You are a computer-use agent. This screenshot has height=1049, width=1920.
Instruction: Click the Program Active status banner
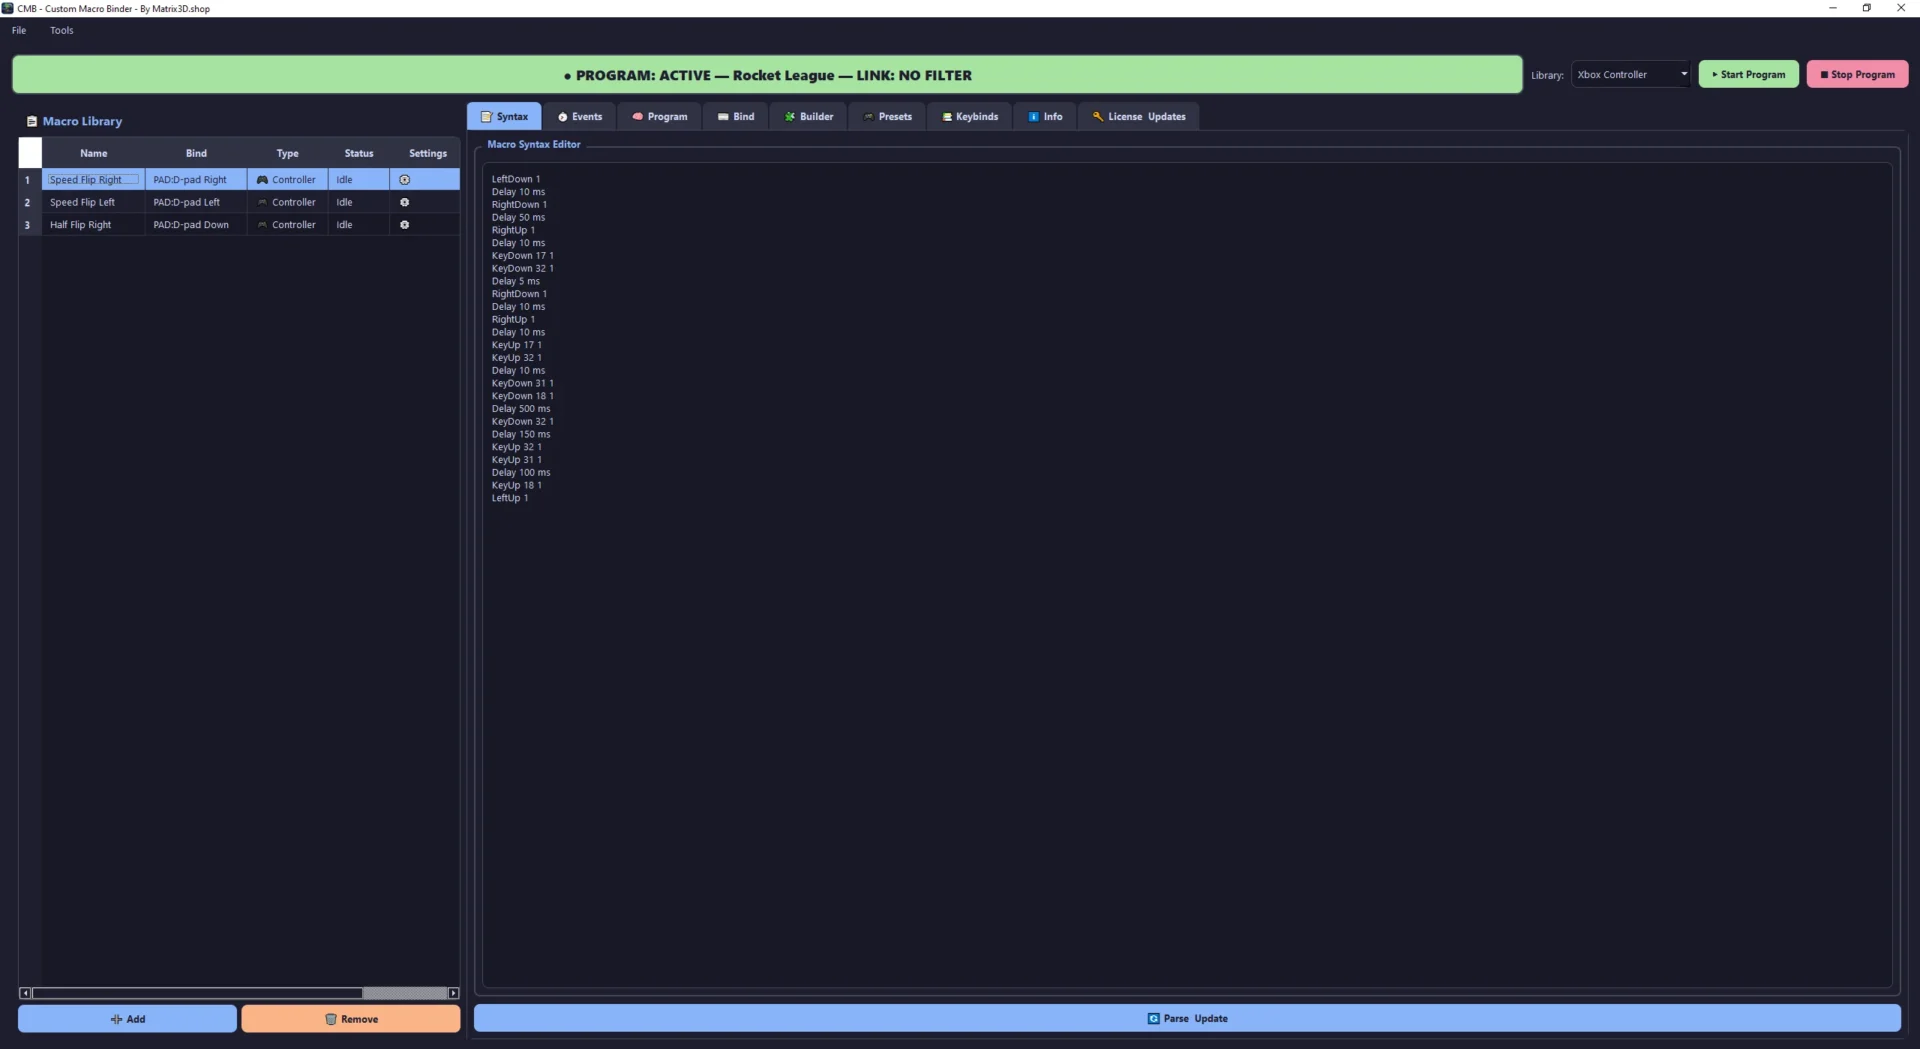coord(767,75)
